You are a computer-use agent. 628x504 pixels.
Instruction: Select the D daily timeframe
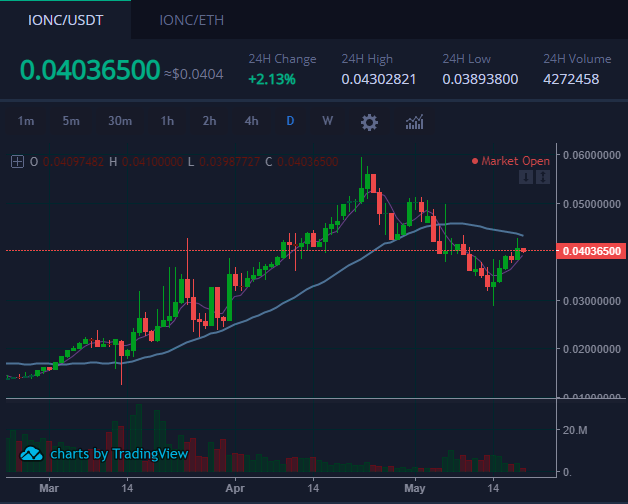click(290, 121)
